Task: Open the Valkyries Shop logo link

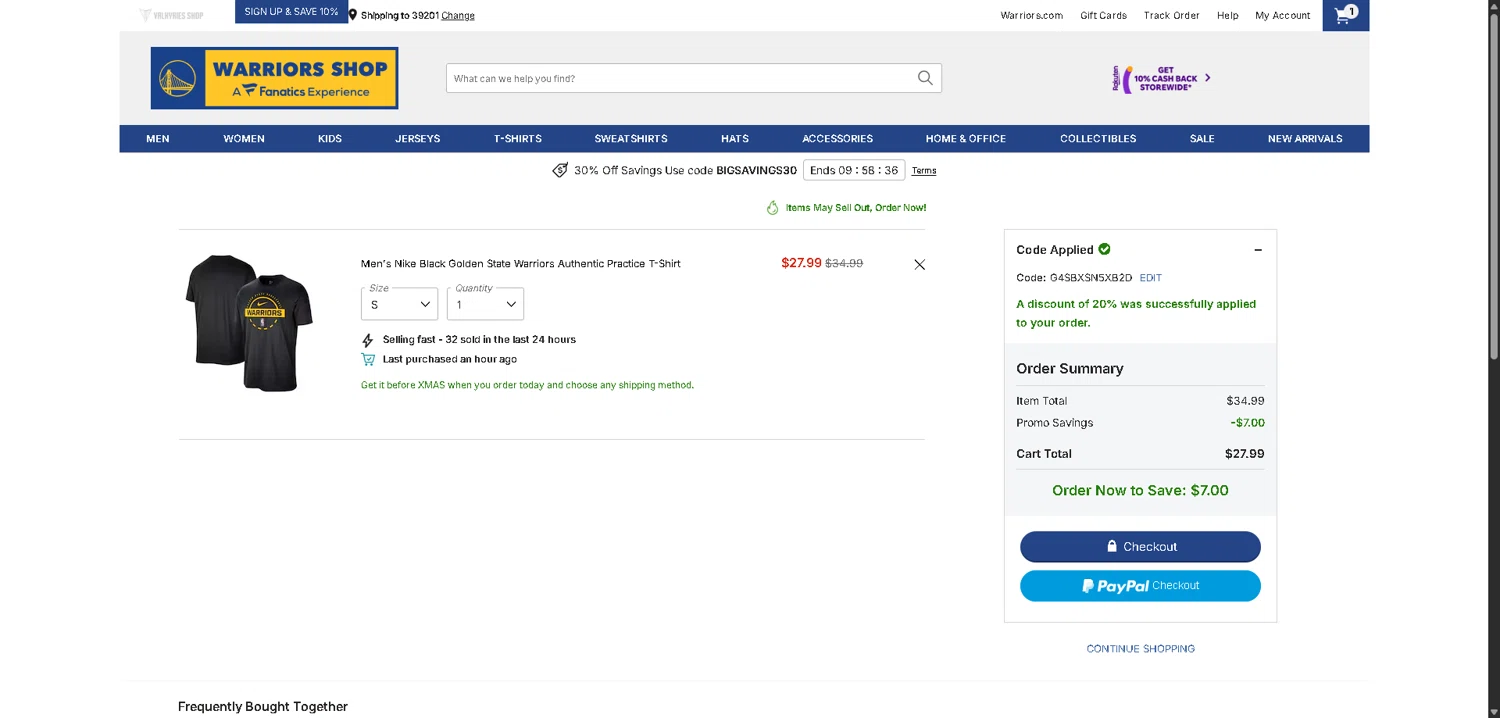Action: [x=172, y=15]
